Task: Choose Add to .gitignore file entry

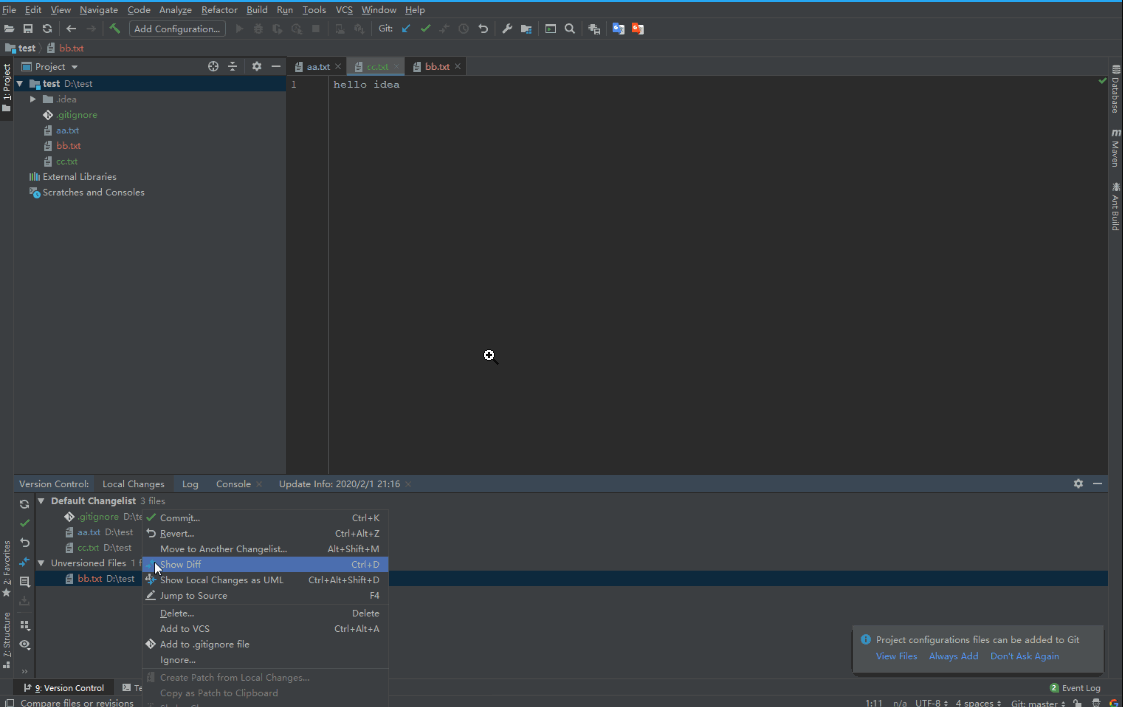Action: [265, 645]
